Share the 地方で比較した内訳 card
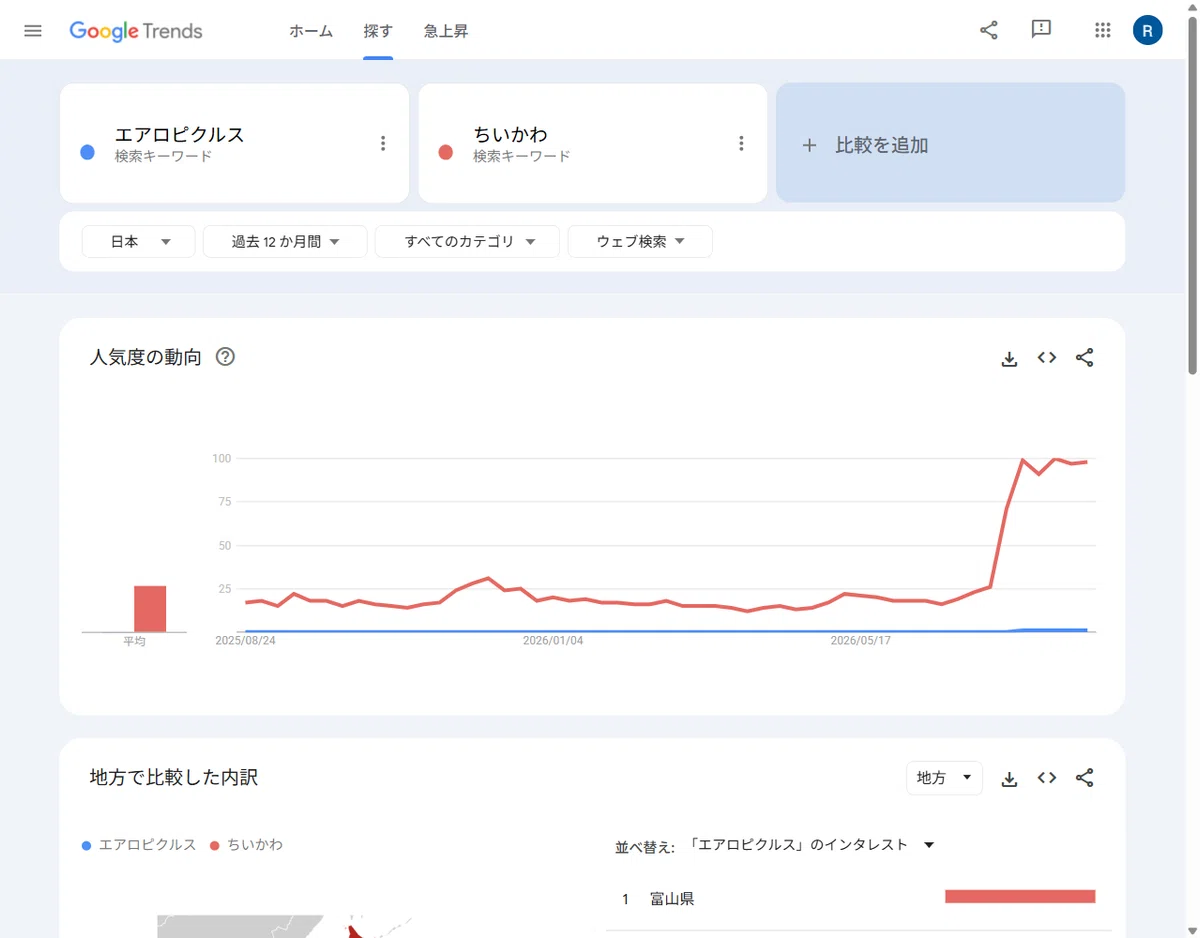The image size is (1200, 938). [x=1085, y=778]
